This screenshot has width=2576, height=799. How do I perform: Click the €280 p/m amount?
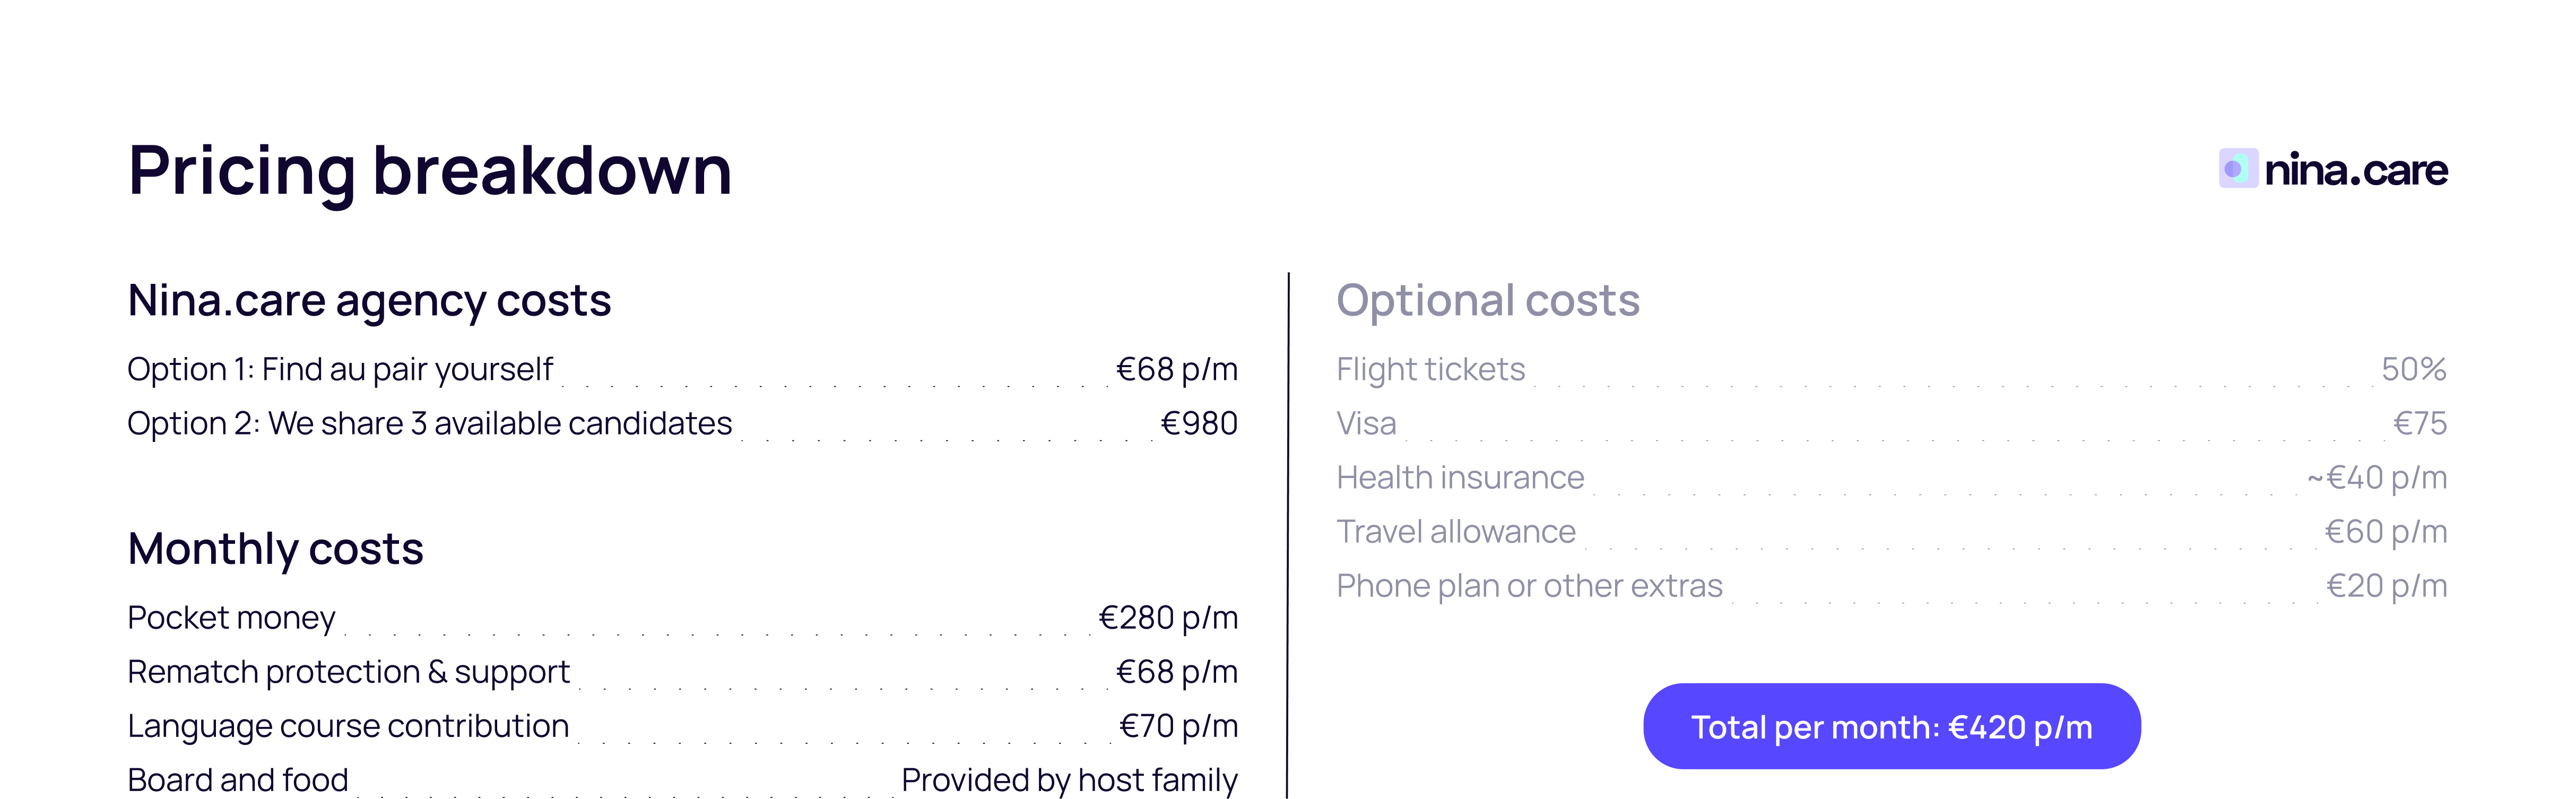(1168, 618)
